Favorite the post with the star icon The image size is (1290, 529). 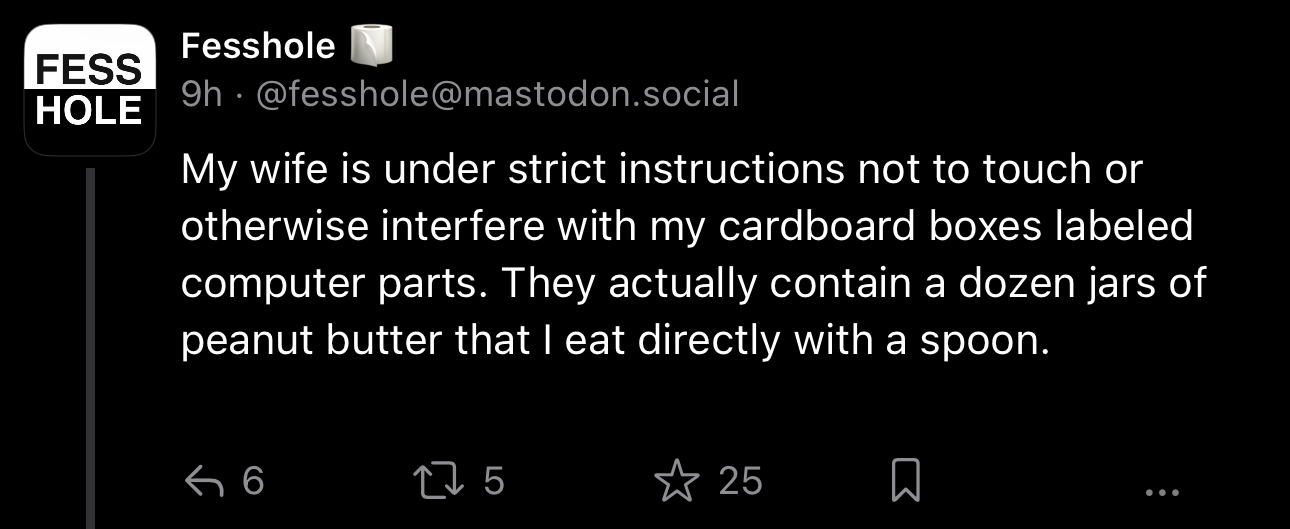click(677, 482)
